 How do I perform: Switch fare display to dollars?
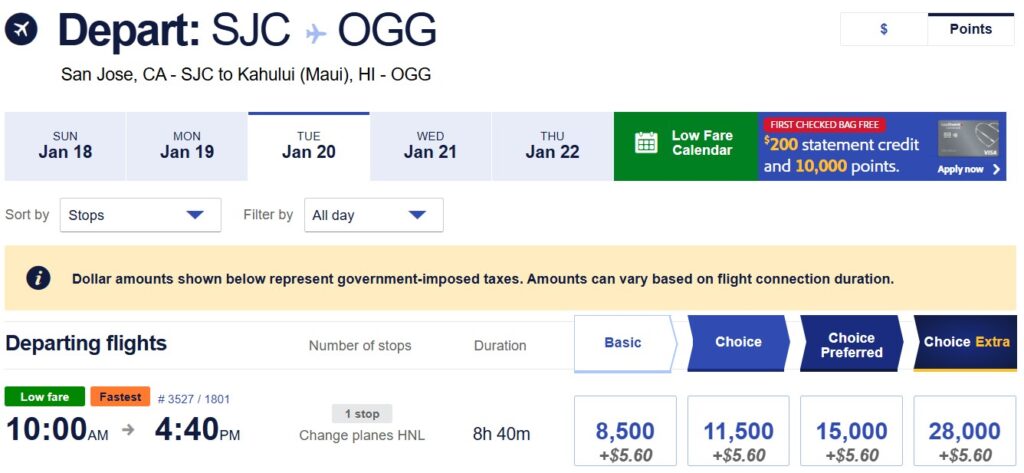click(883, 29)
